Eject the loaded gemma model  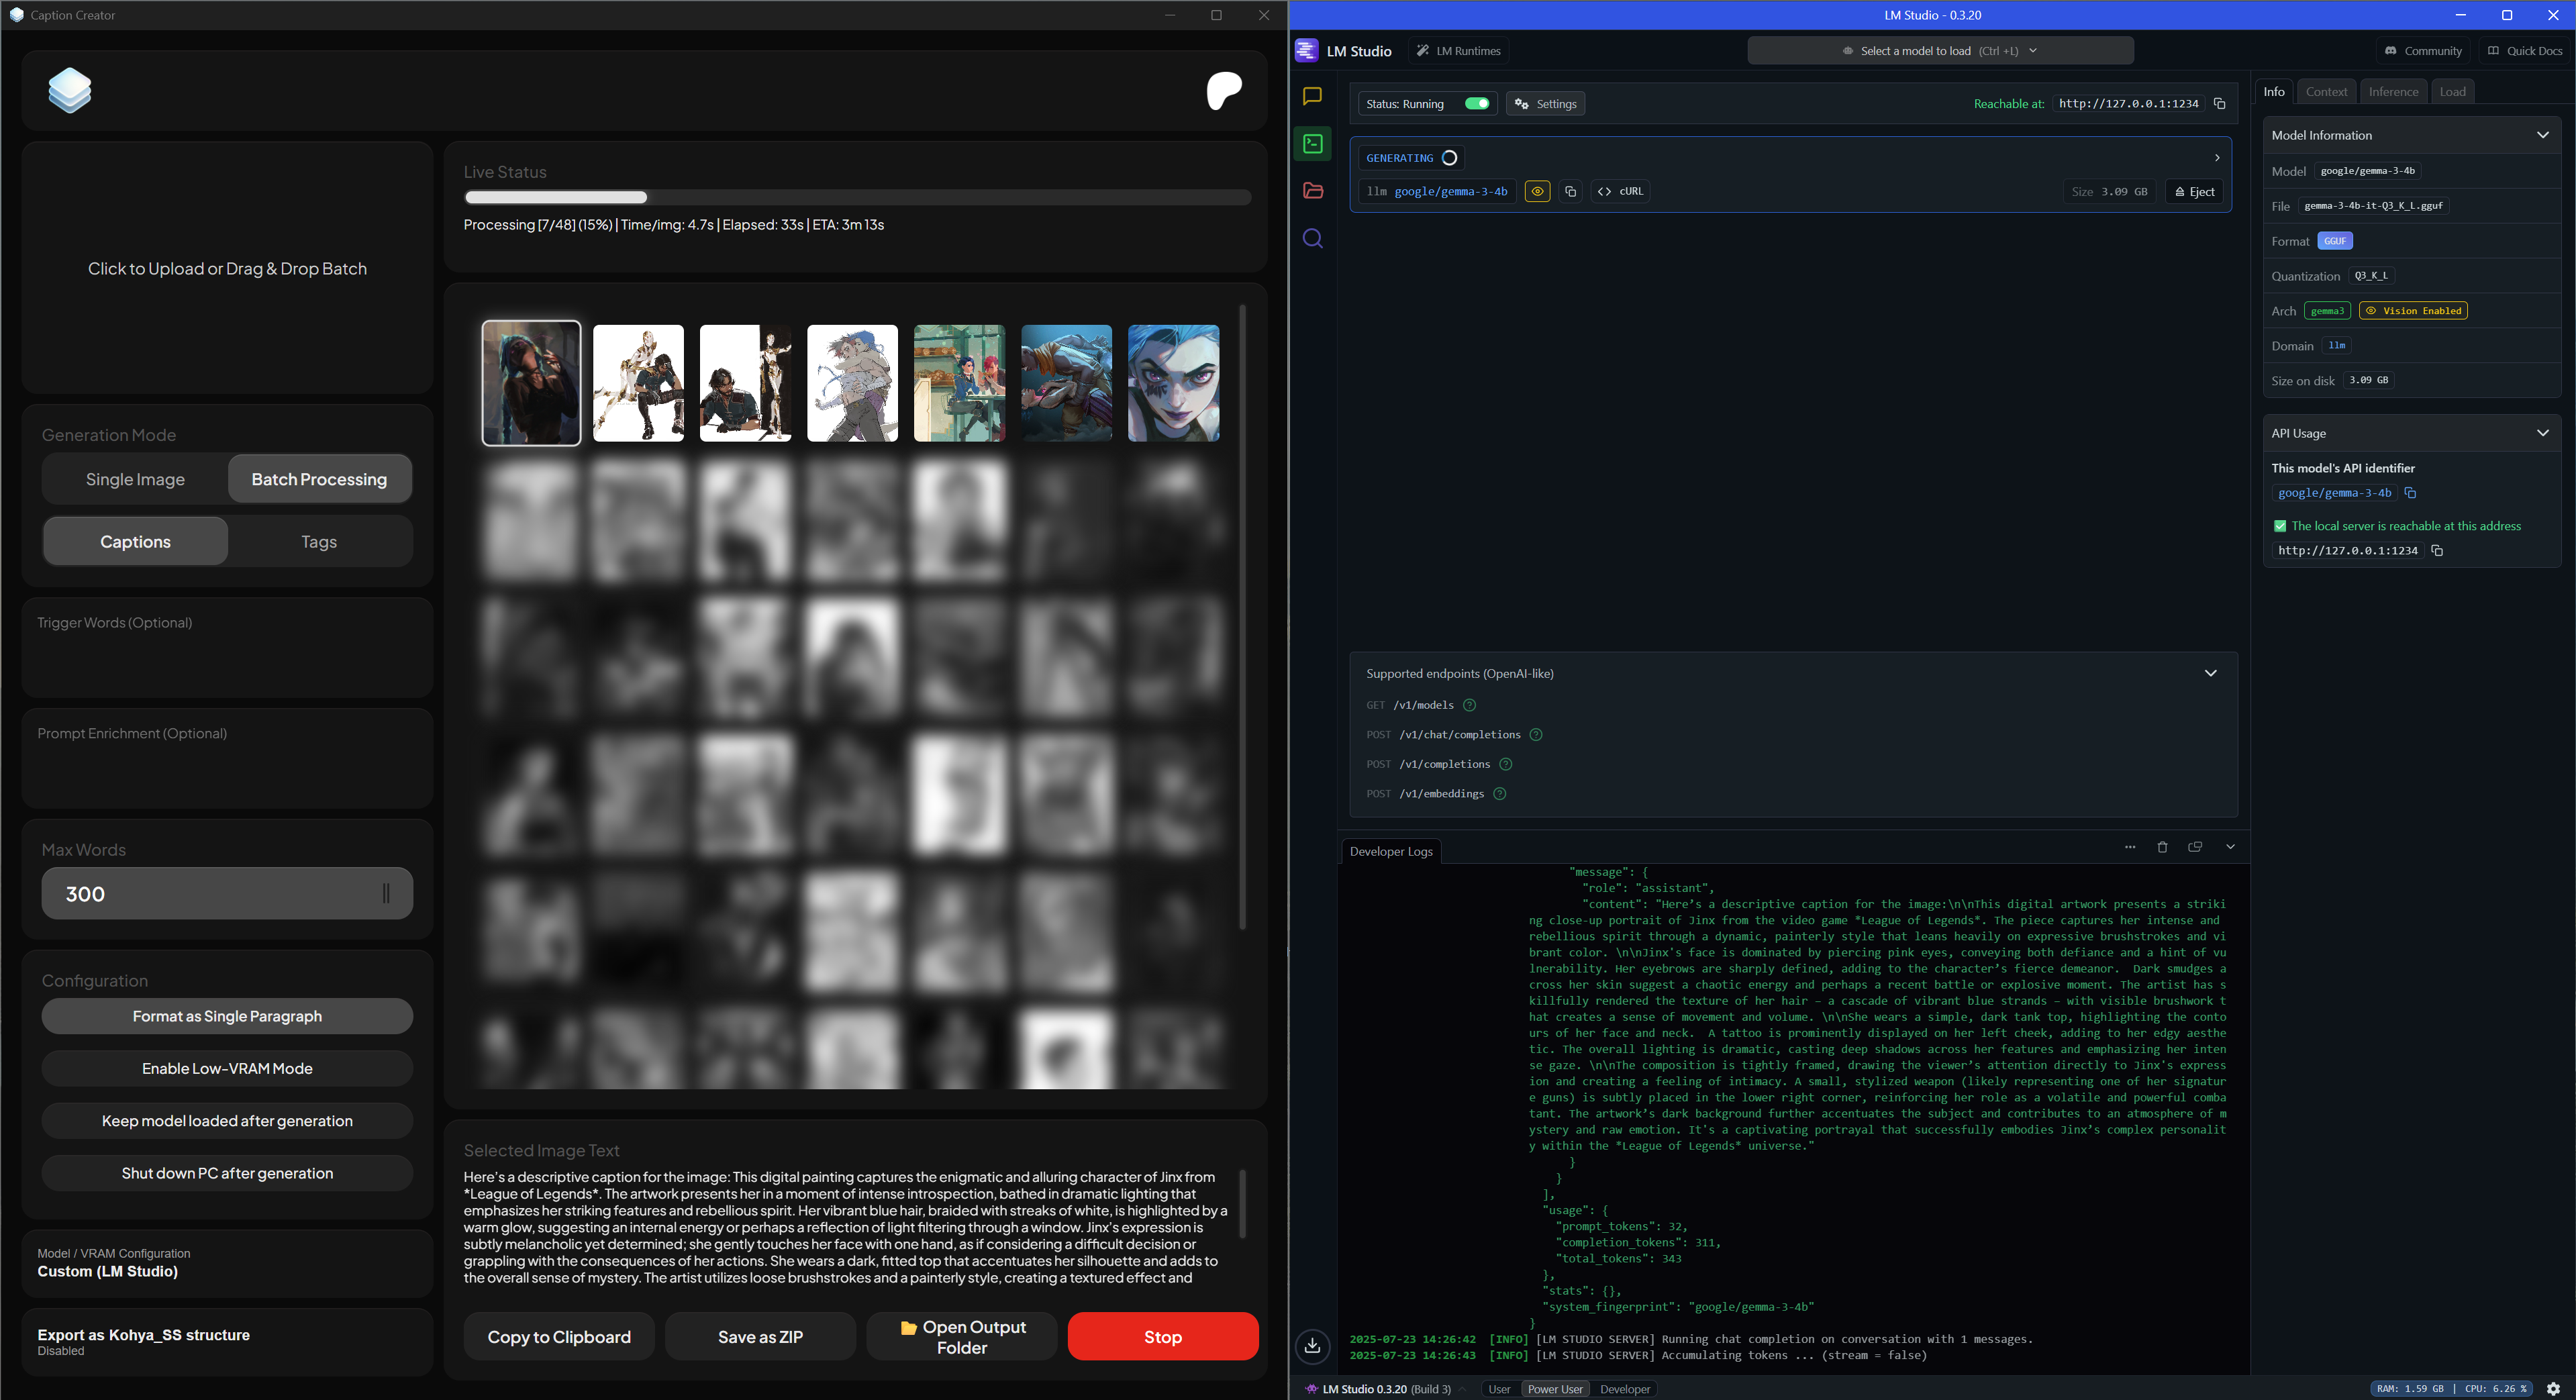[x=2194, y=191]
